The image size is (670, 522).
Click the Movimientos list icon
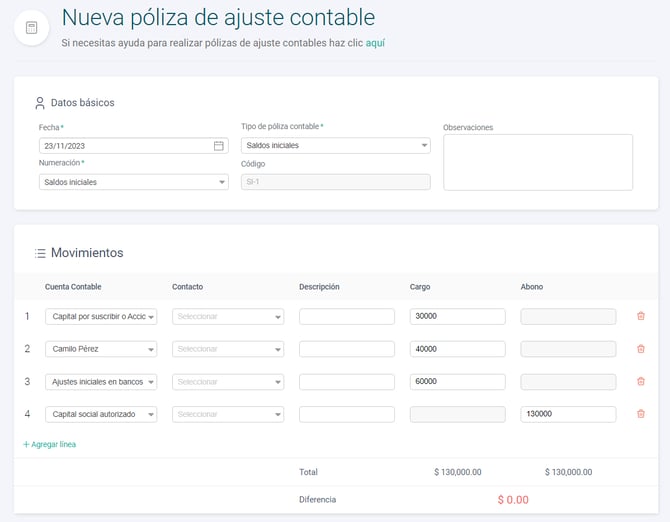coord(40,253)
